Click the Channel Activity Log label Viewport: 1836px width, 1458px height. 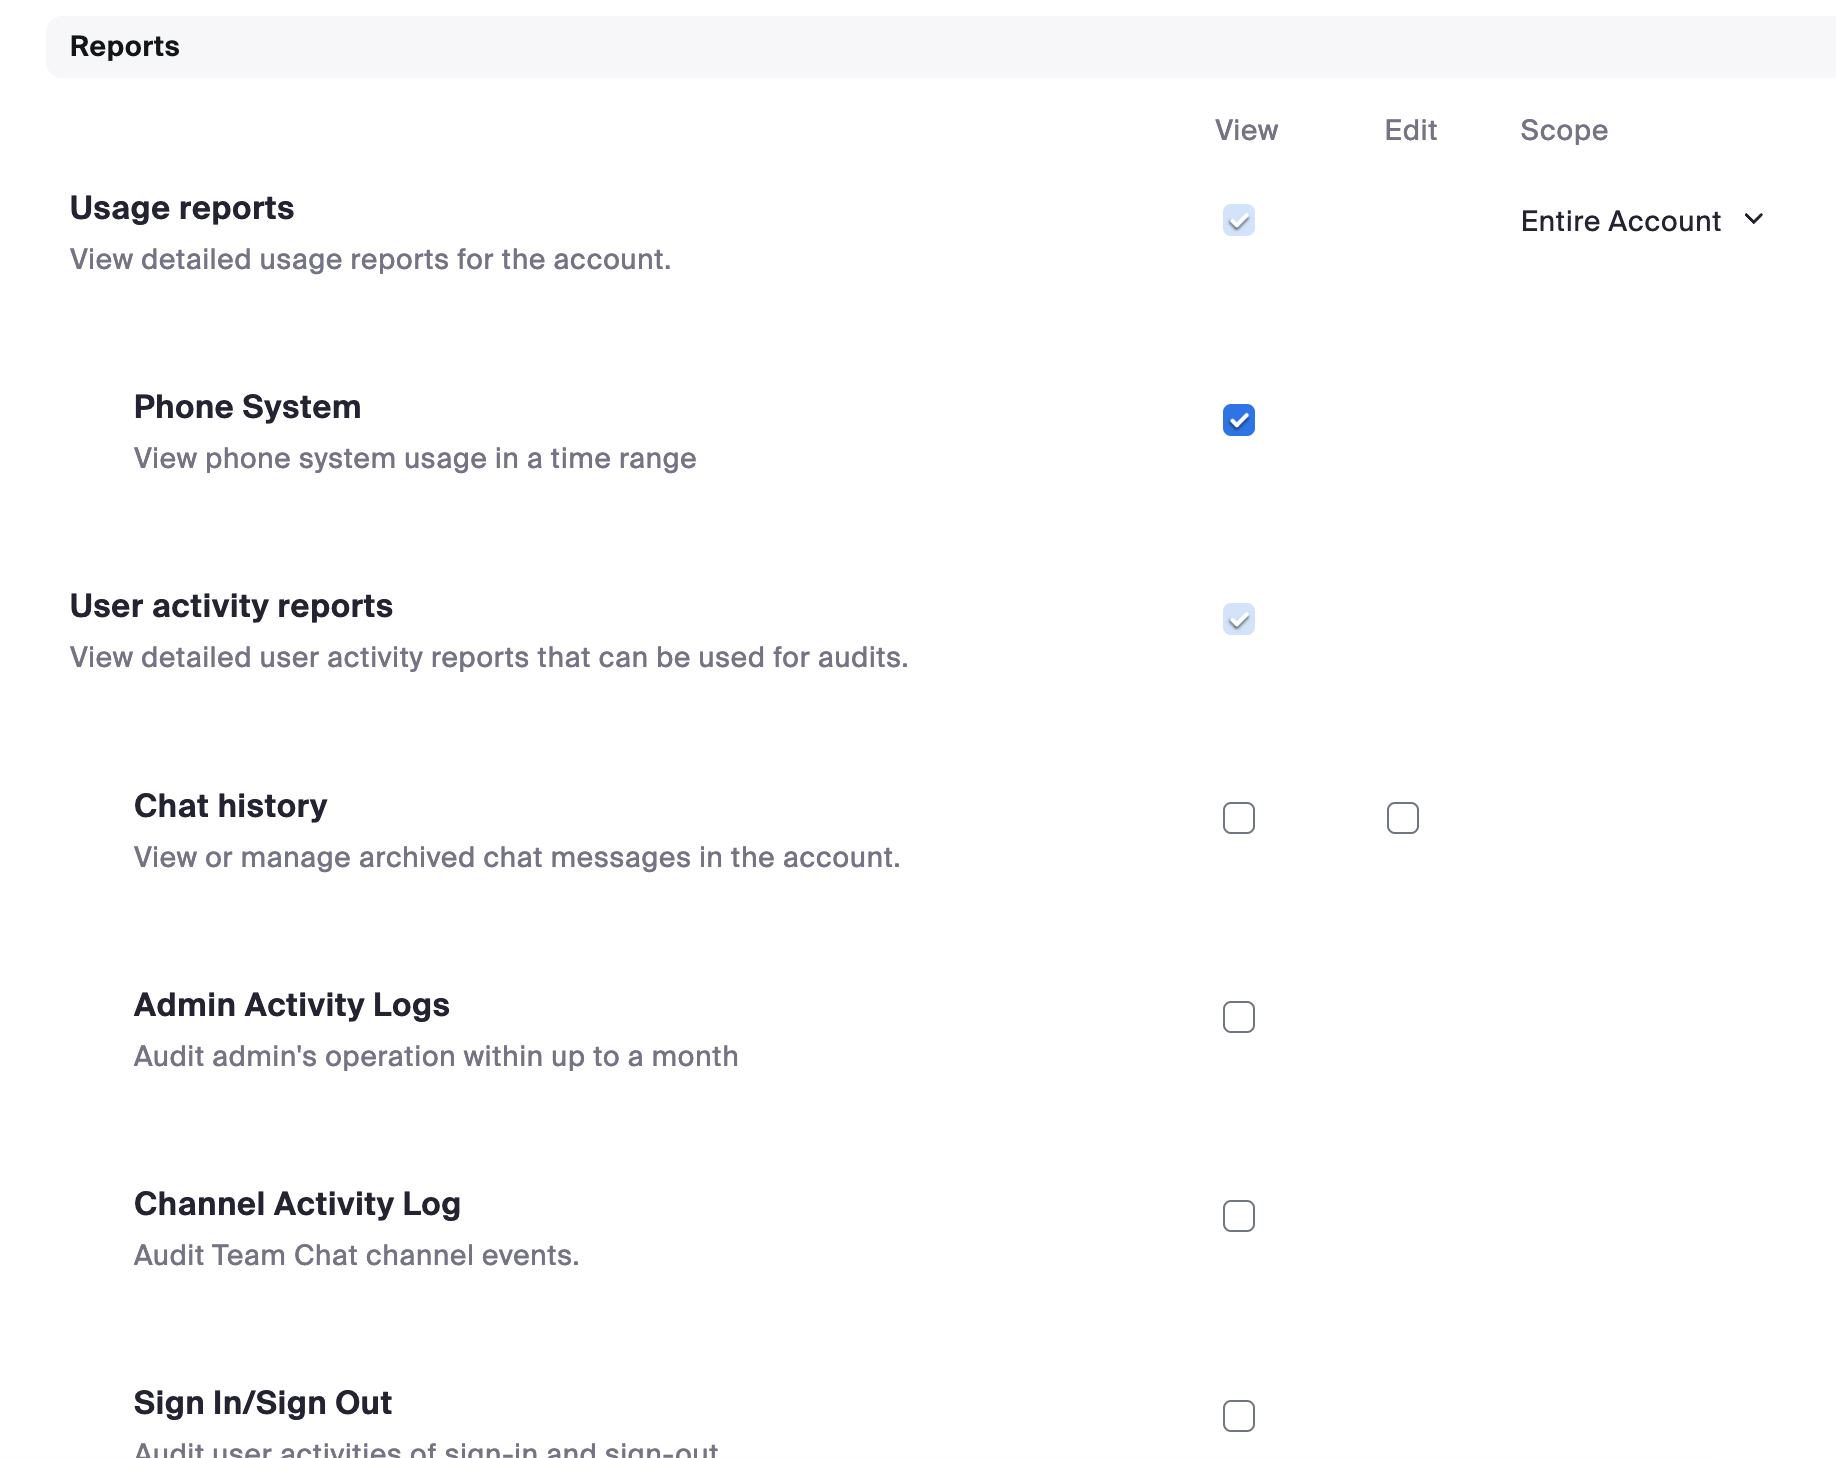pyautogui.click(x=297, y=1204)
